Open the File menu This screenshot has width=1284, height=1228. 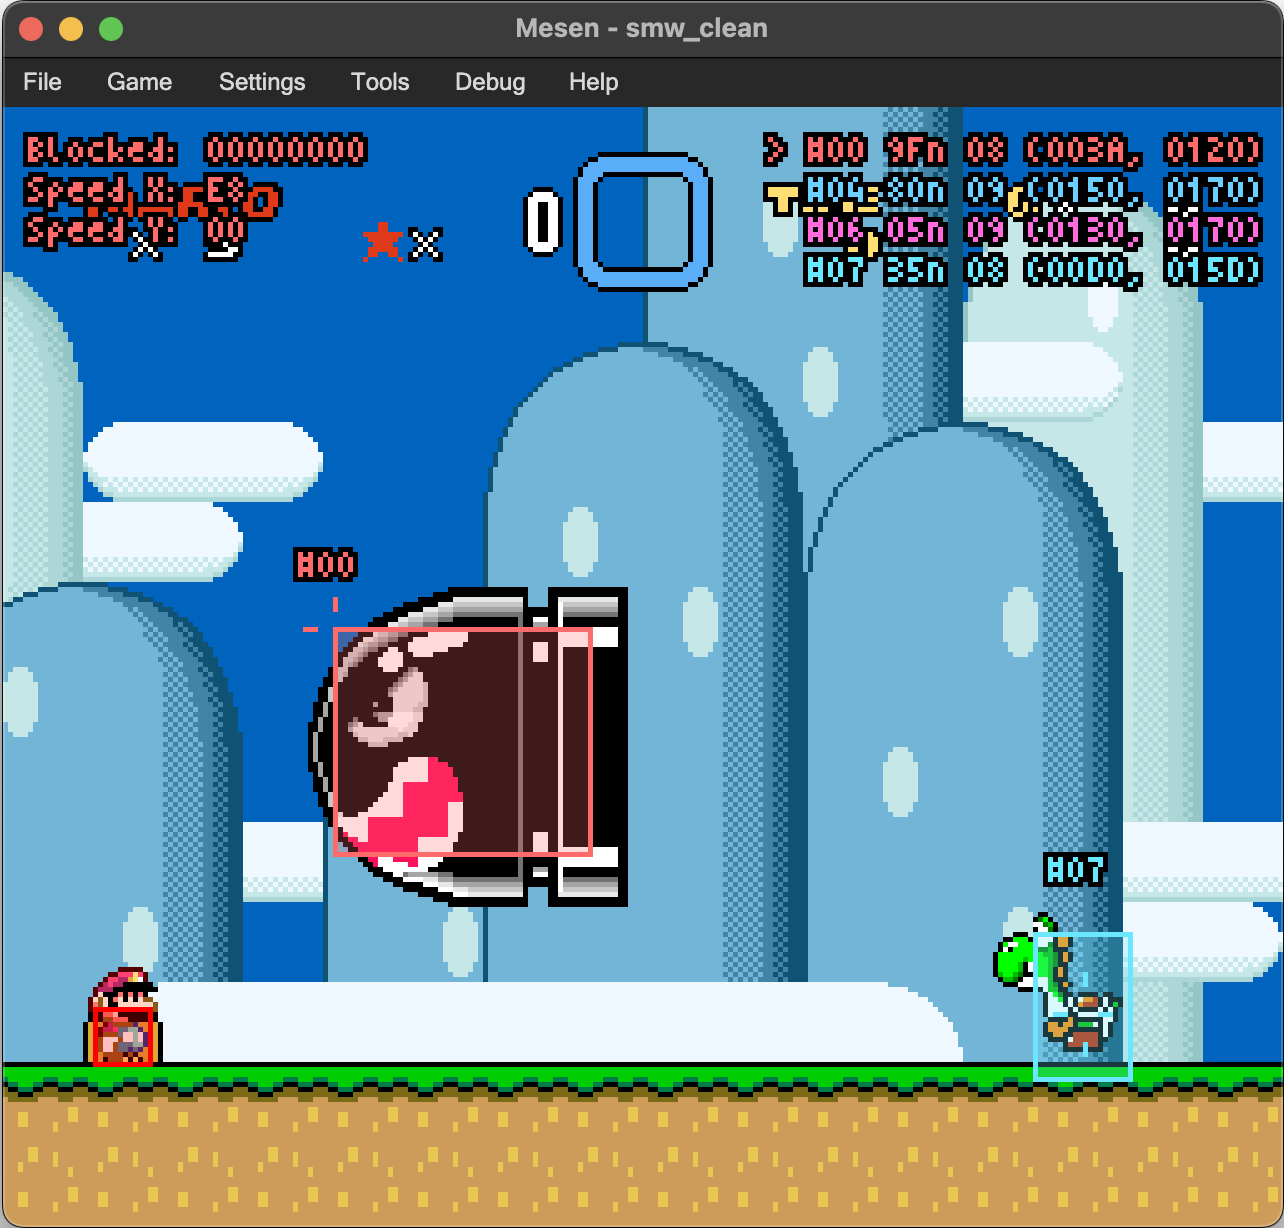[42, 82]
